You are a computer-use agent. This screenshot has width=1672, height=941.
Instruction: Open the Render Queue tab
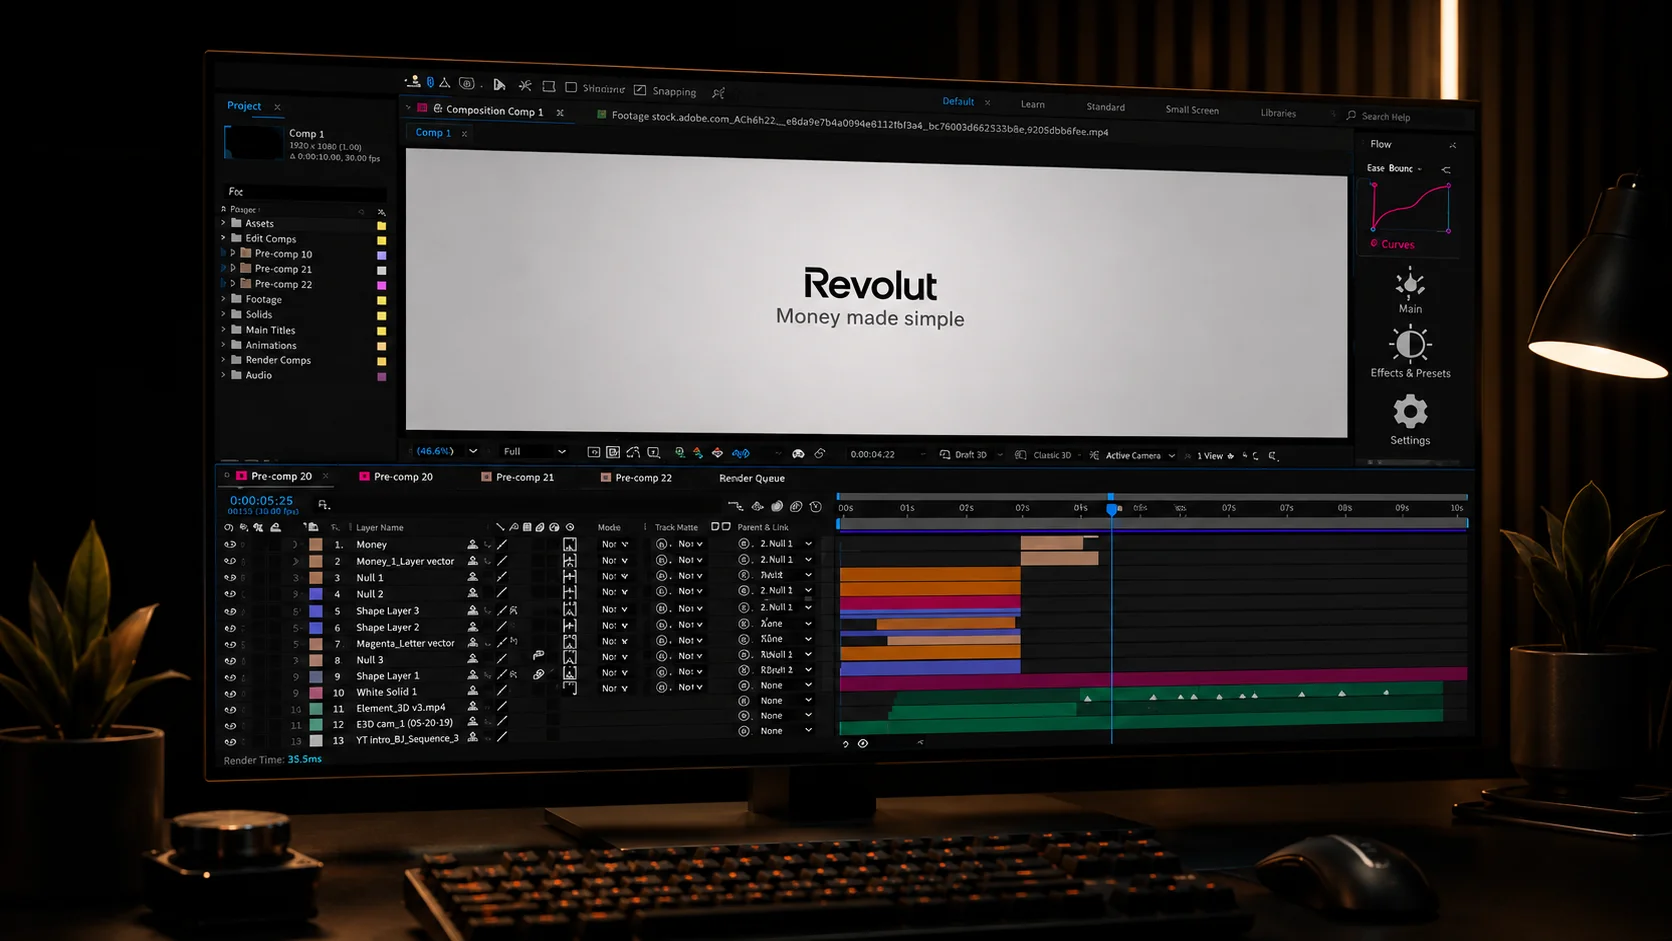752,478
